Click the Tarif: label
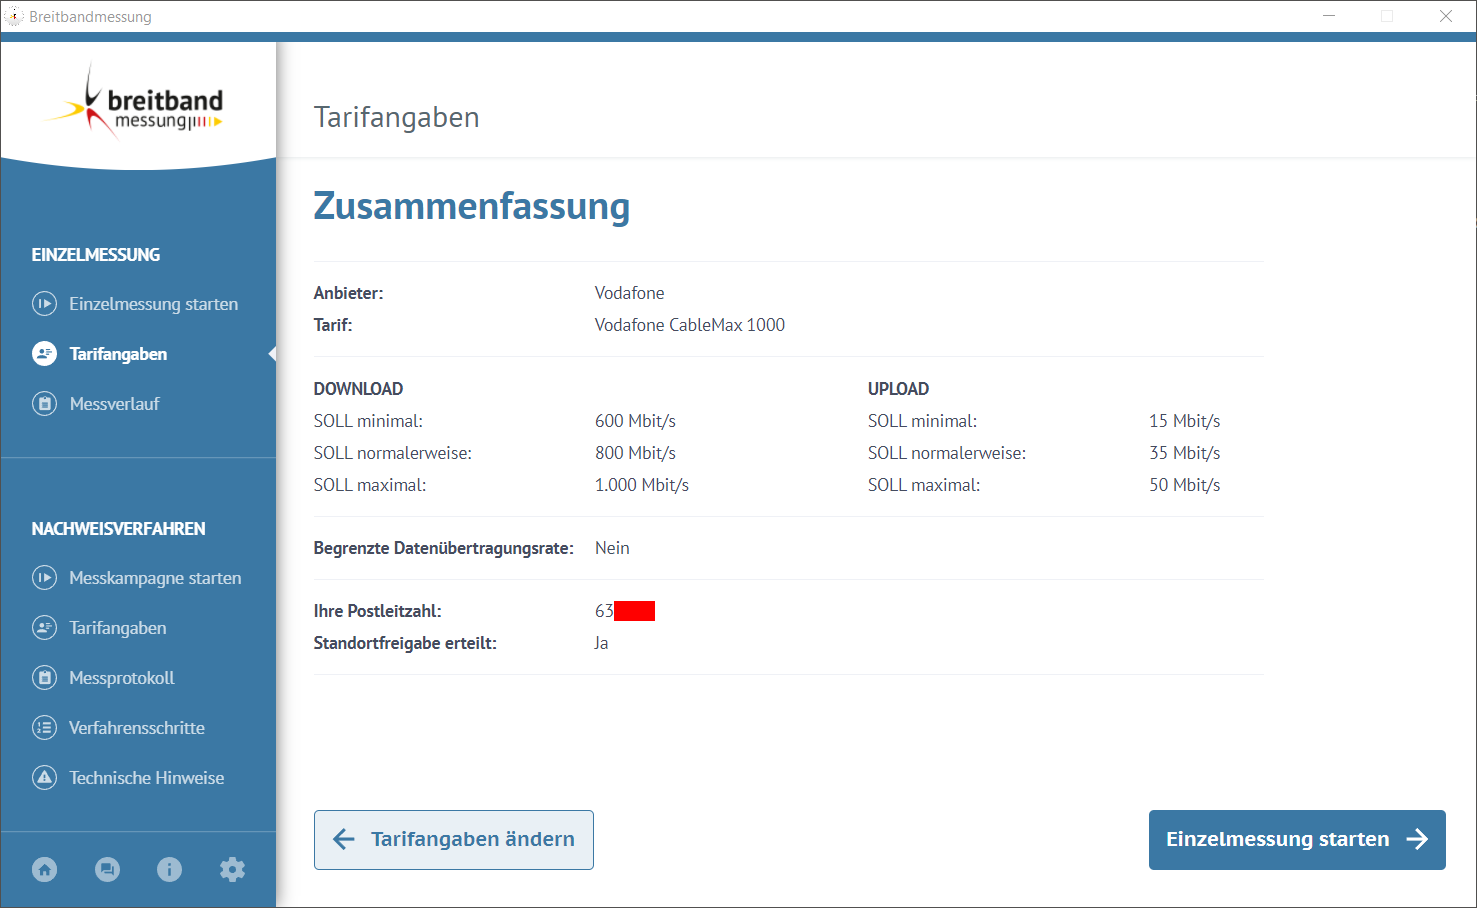 333,325
